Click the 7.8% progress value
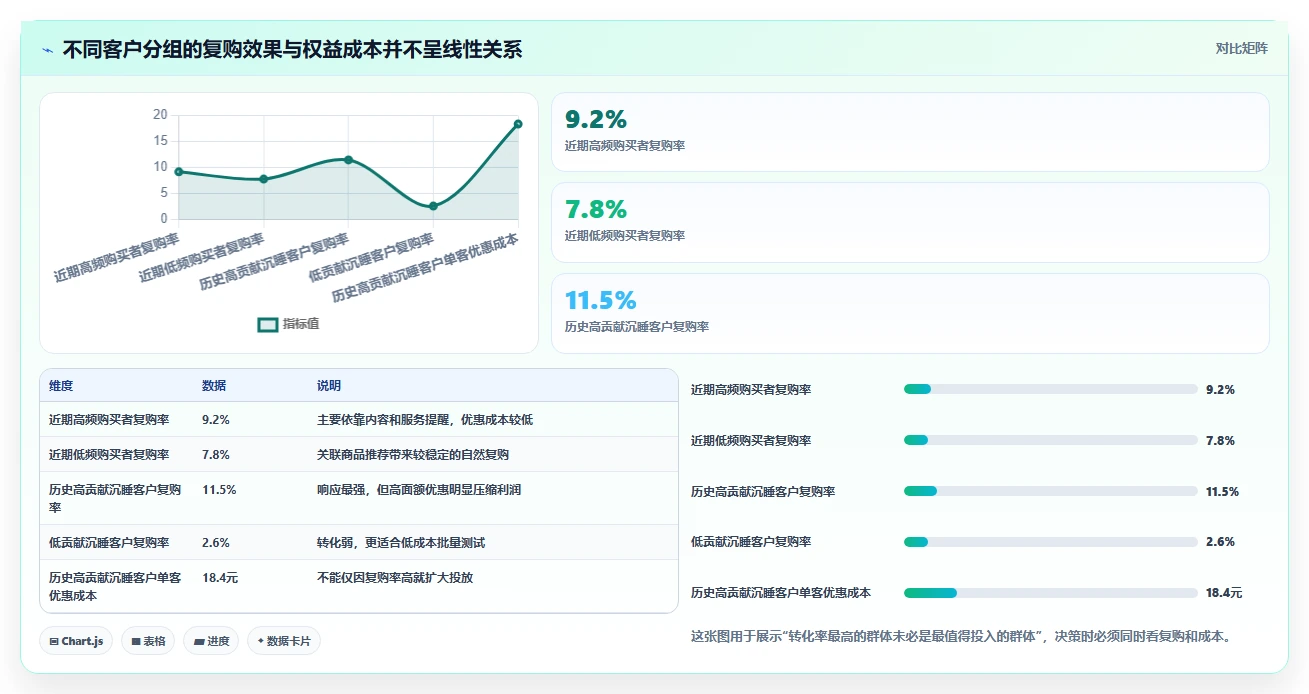The width and height of the screenshot is (1309, 694). pos(1220,441)
